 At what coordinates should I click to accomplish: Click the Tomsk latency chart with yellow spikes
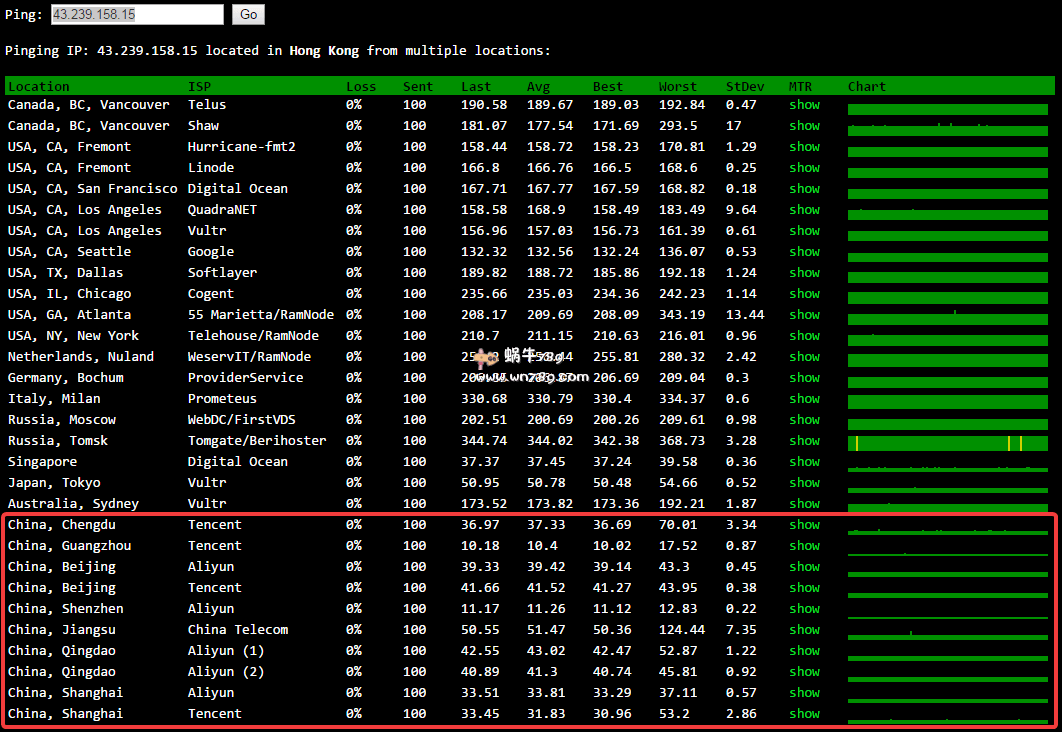(x=947, y=443)
